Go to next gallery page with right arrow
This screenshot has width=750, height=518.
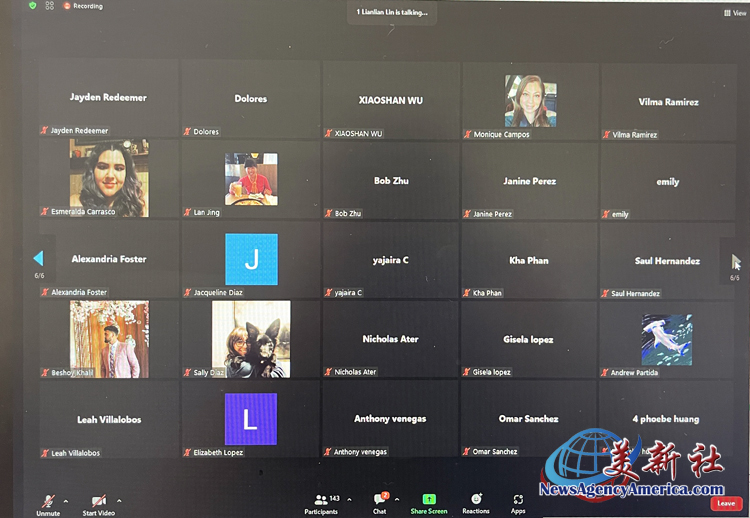coord(736,262)
